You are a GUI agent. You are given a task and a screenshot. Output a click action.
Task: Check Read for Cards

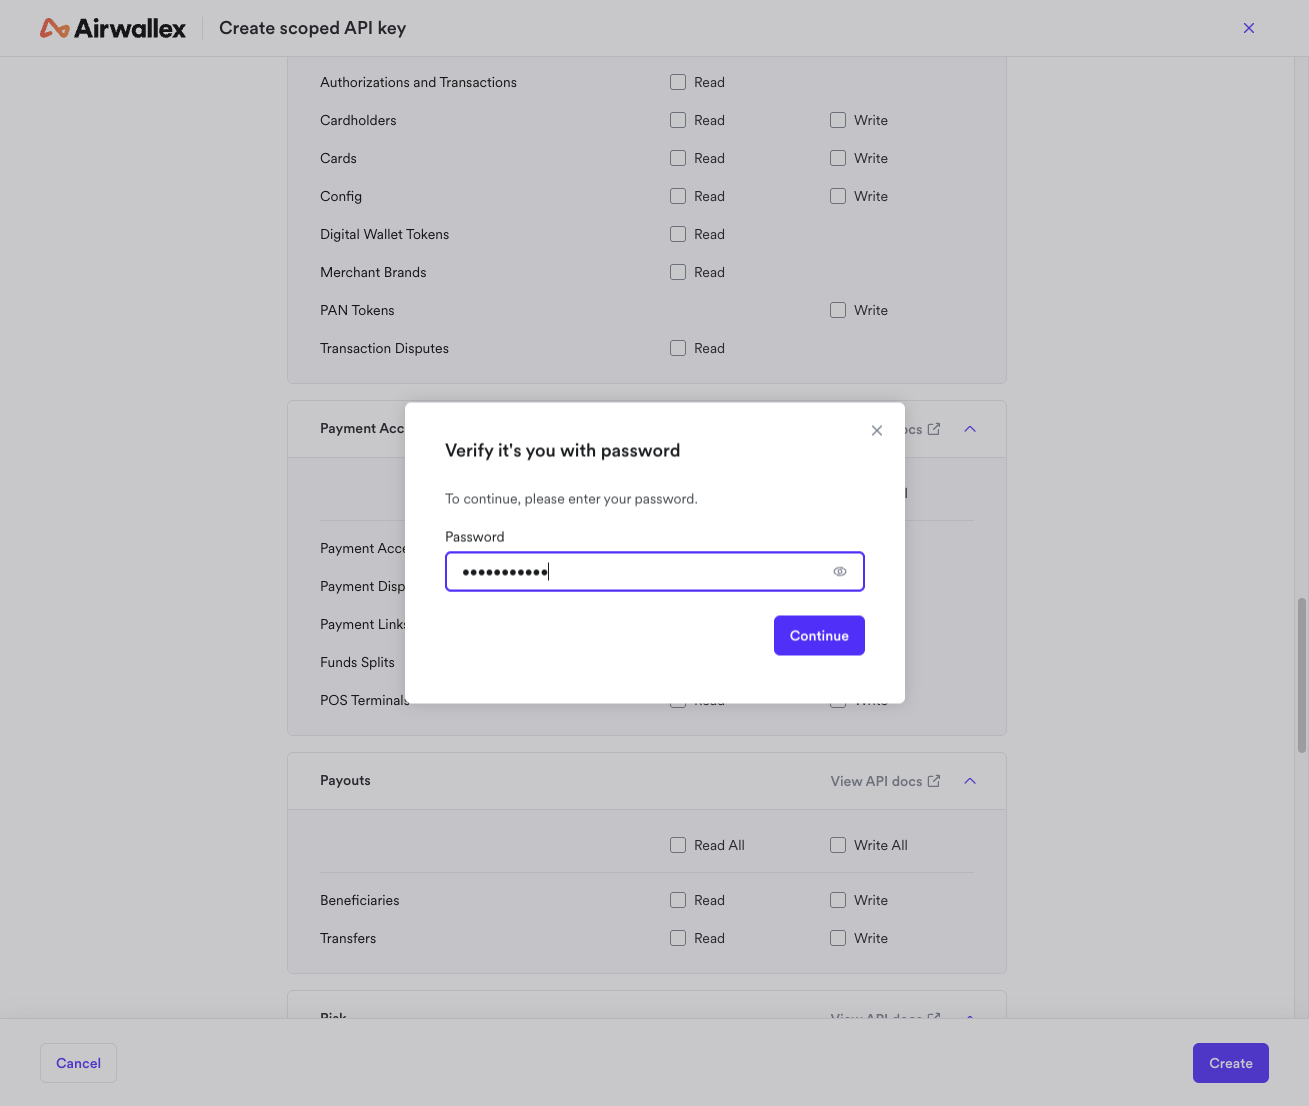click(x=678, y=158)
